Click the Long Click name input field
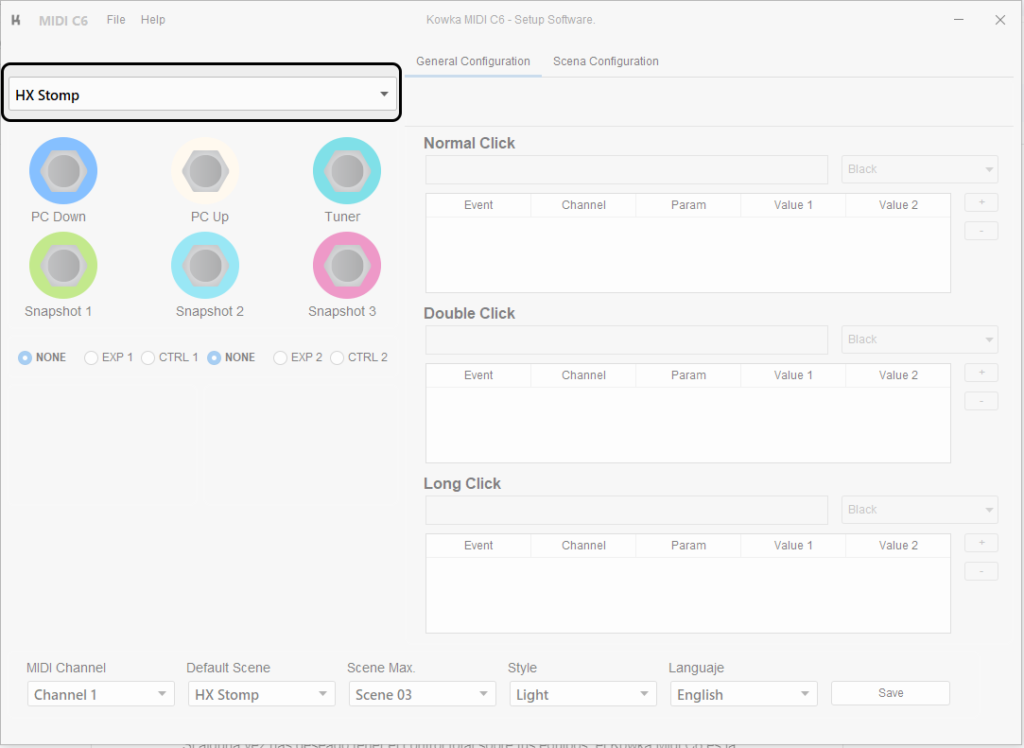Screen dimensions: 1024x748 pos(626,510)
